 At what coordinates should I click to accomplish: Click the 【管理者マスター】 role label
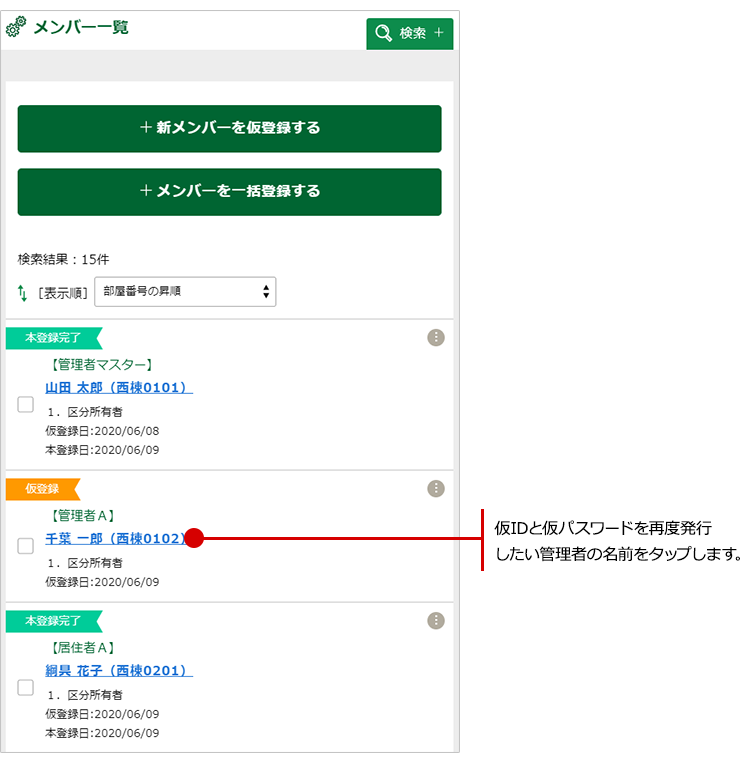(x=100, y=365)
